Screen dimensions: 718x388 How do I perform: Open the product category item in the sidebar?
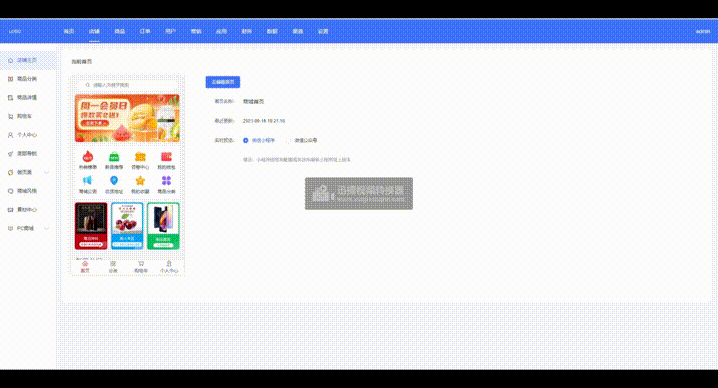(27, 79)
